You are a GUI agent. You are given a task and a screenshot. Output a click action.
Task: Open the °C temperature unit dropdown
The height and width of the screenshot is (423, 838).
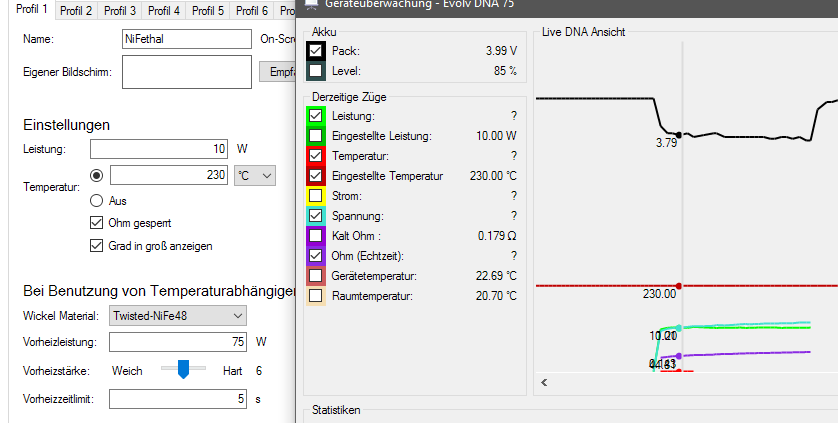[254, 176]
